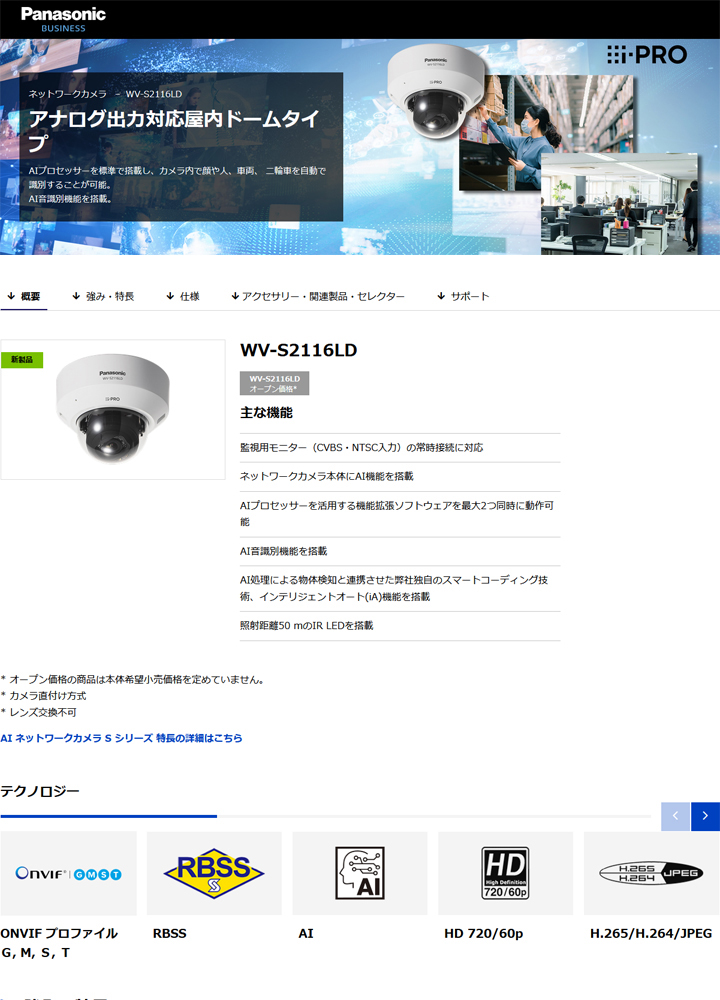Click the previous arrow in technology carousel

click(675, 816)
